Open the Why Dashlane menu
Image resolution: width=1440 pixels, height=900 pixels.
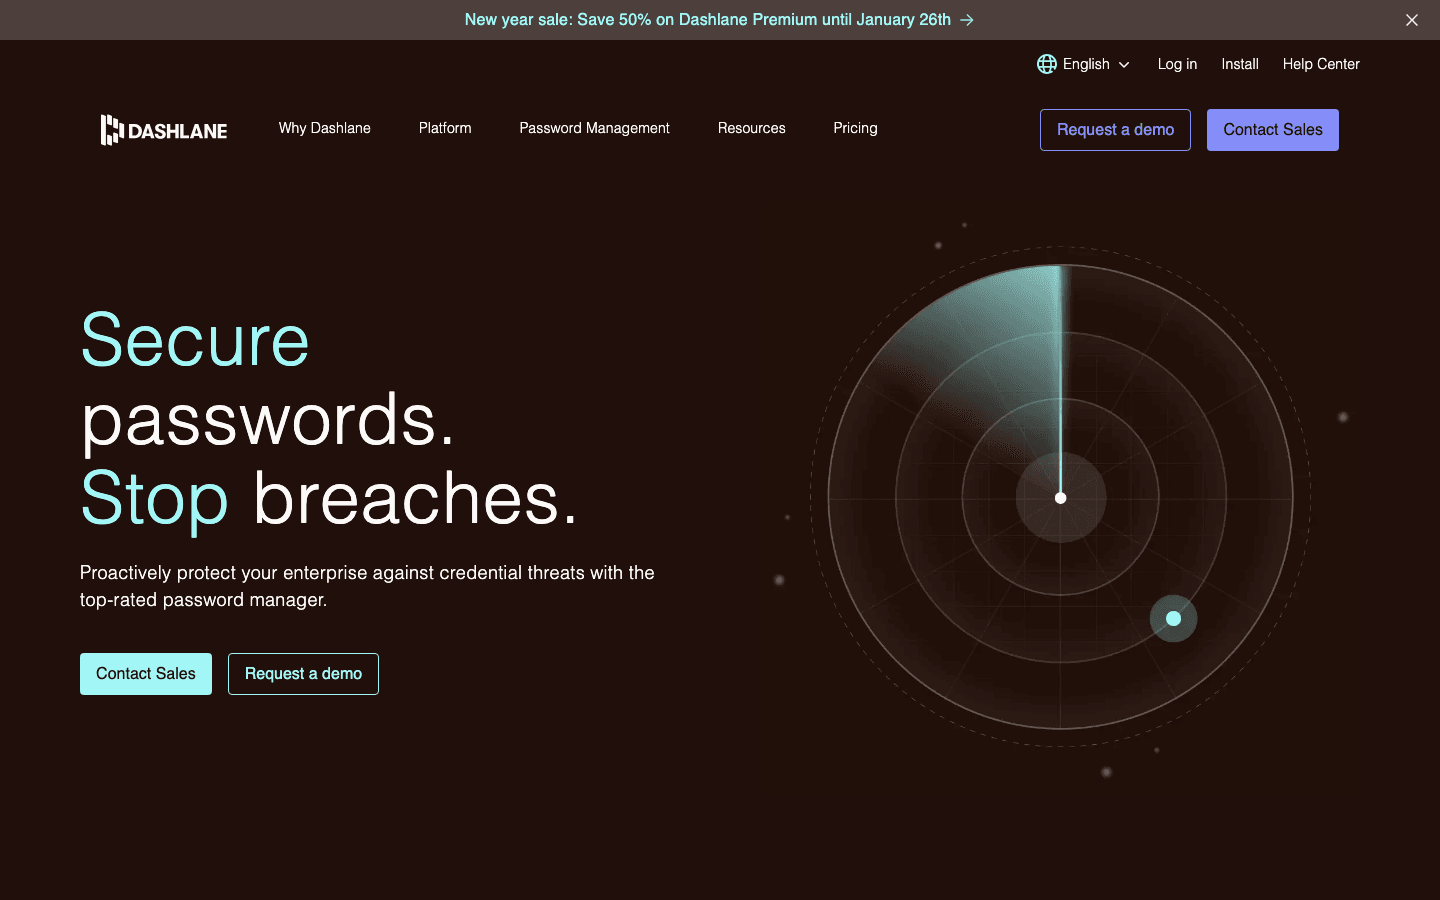[x=324, y=128]
